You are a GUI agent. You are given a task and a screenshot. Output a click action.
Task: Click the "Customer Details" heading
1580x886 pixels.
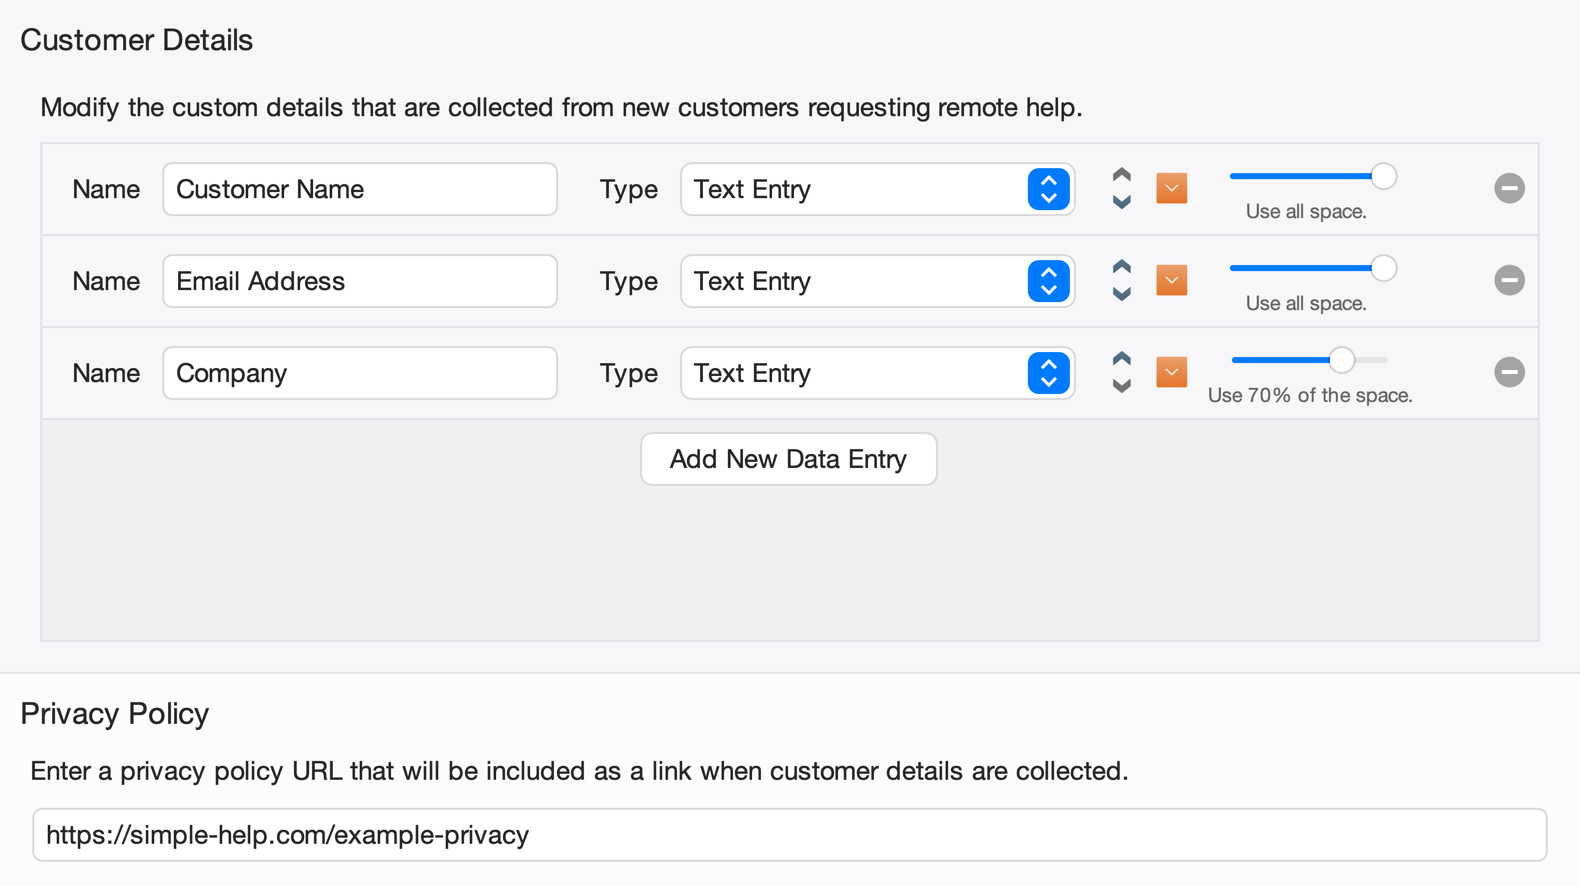click(x=137, y=40)
